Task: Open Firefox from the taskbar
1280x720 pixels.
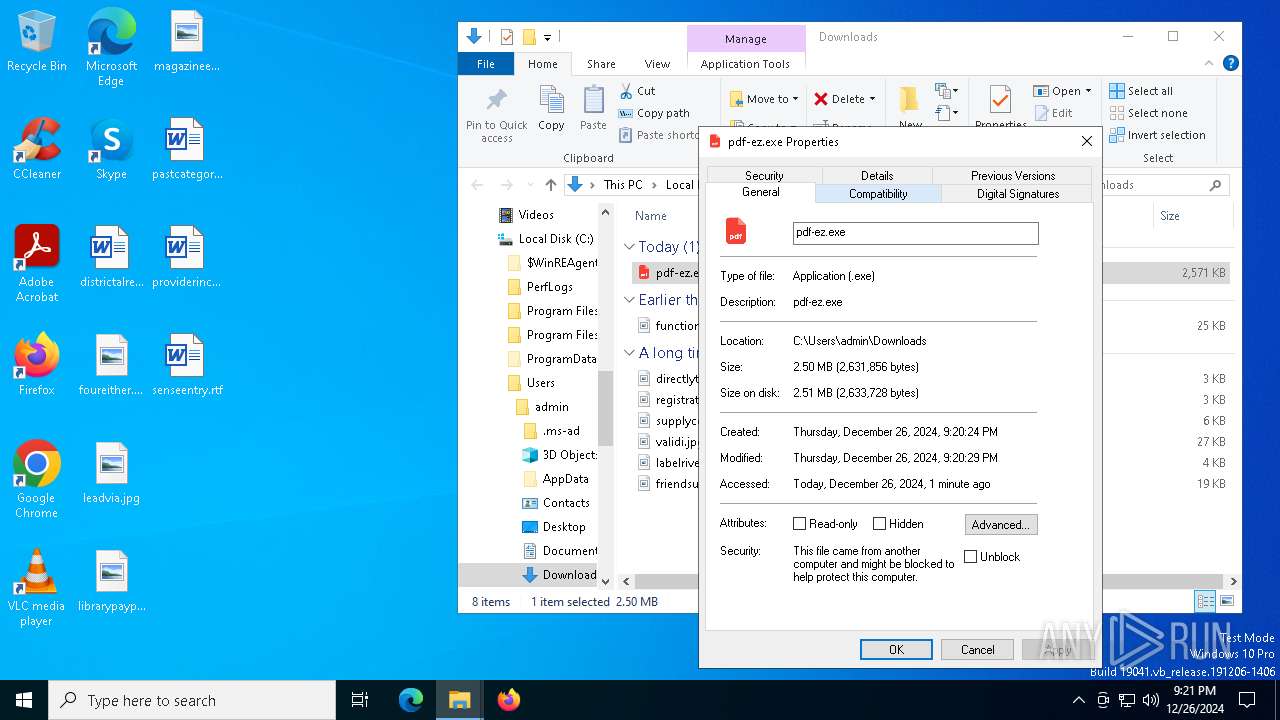Action: coord(509,700)
